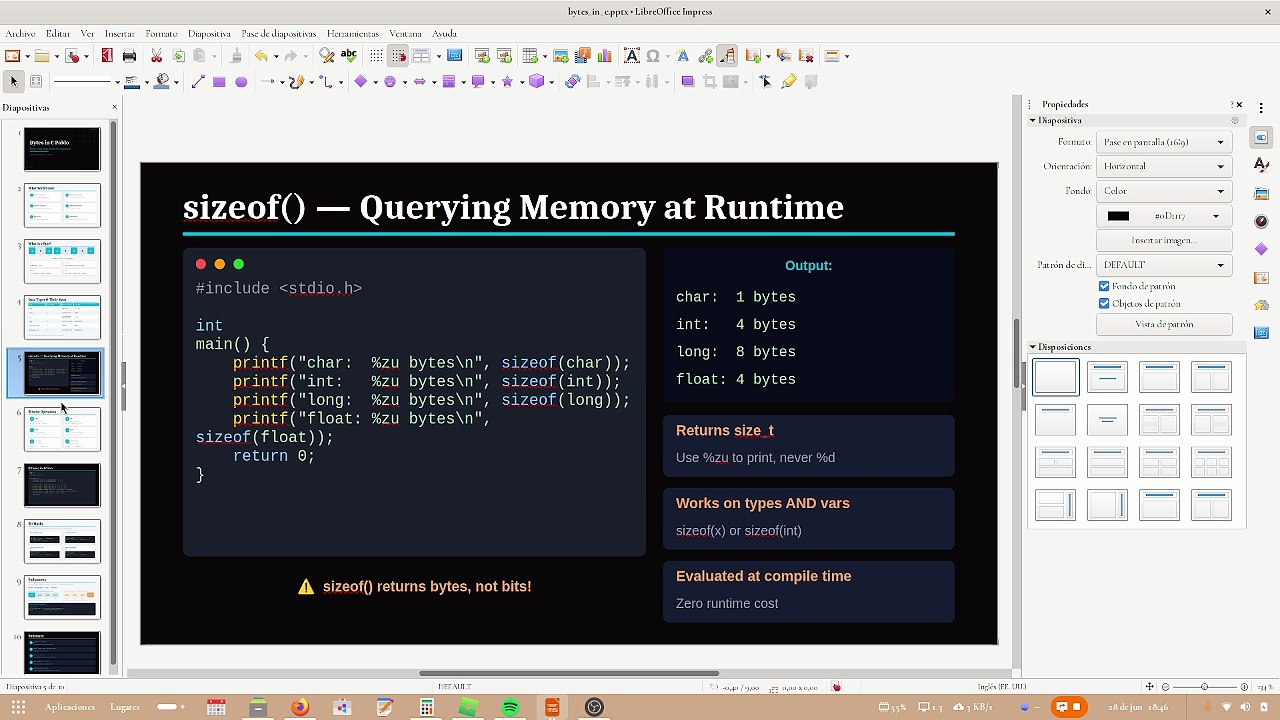
Task: Open the Master Slides sidebar deck
Action: (x=1261, y=332)
